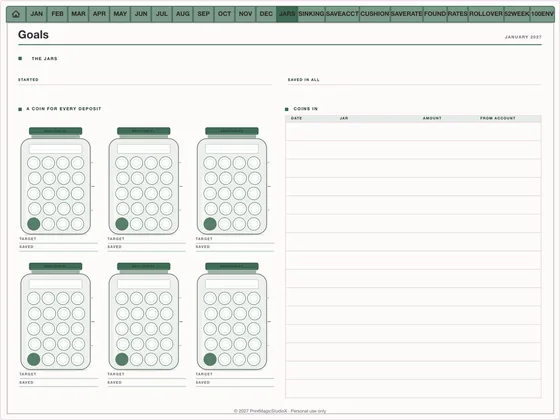Switch to the MAR tab
The image size is (560, 420).
coord(78,14)
